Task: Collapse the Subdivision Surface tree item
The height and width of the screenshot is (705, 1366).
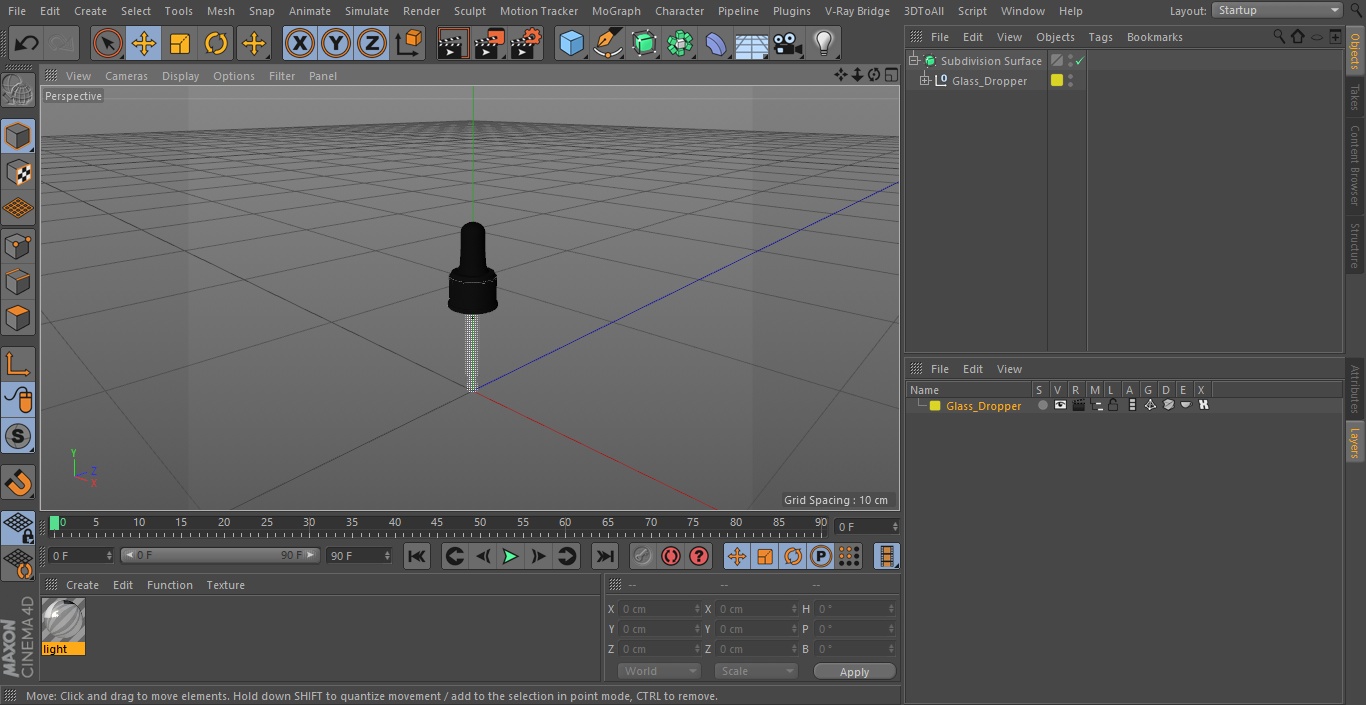Action: pos(913,61)
